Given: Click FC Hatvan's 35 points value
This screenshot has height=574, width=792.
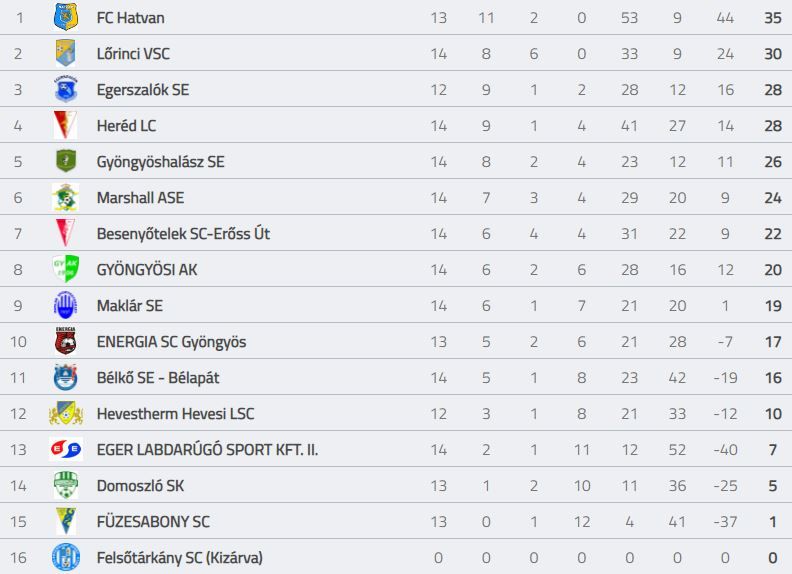Looking at the screenshot, I should pos(773,18).
